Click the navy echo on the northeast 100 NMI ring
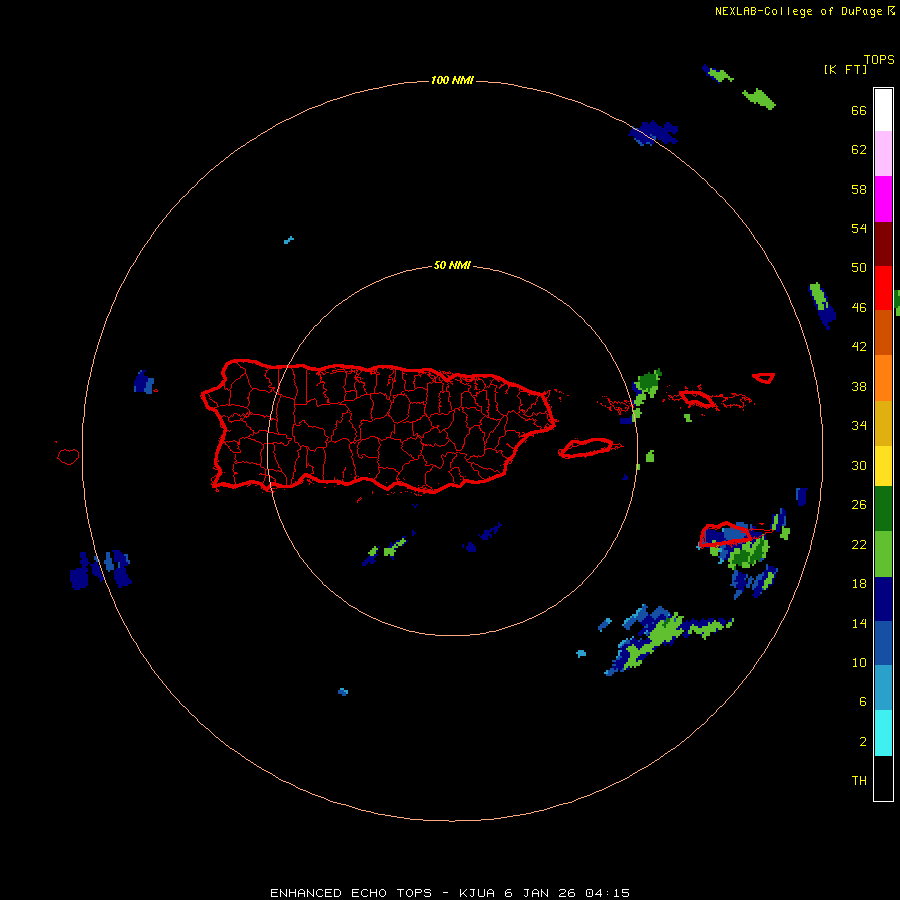The height and width of the screenshot is (900, 900). tap(654, 133)
